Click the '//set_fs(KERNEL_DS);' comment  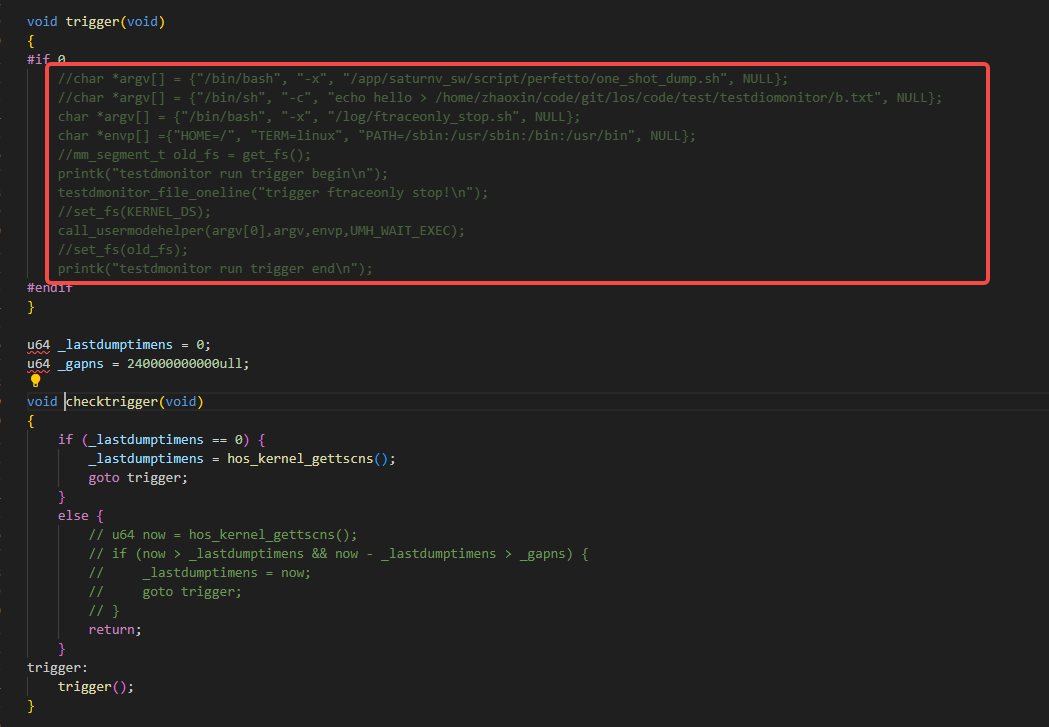coord(134,211)
